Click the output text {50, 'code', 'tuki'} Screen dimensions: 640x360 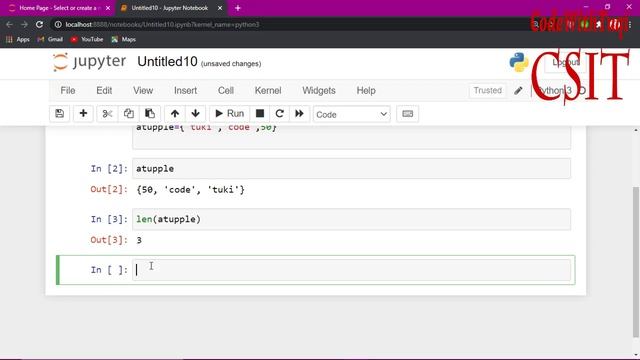point(190,190)
